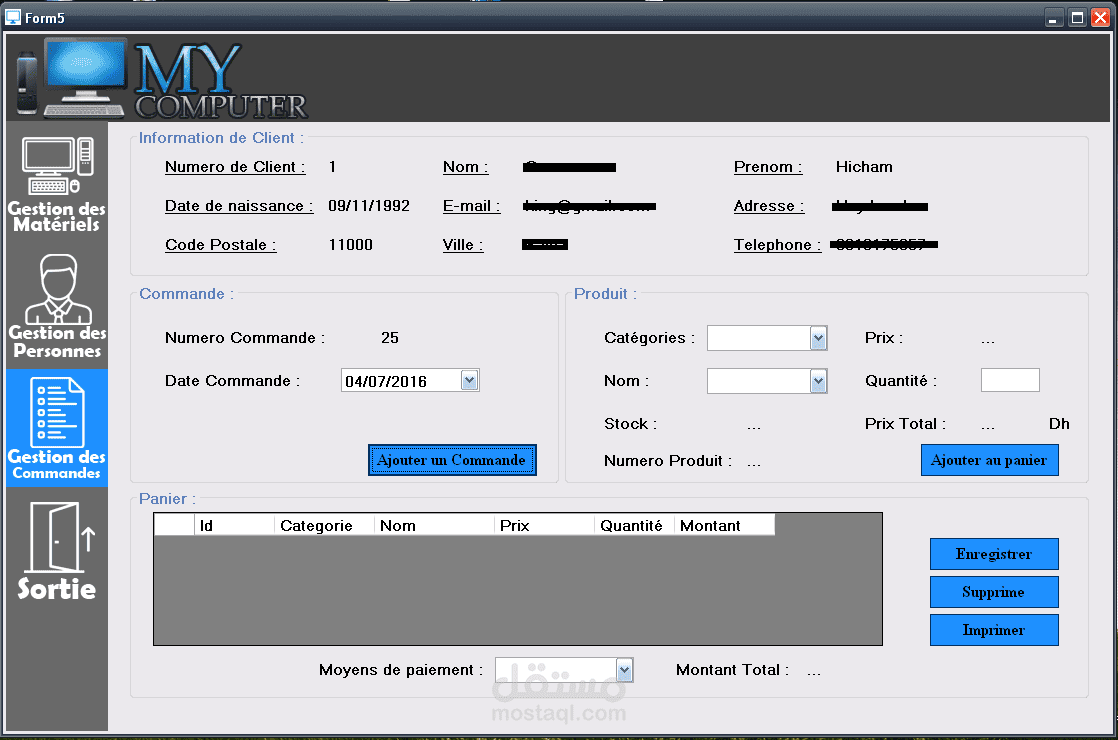This screenshot has height=740, width=1118.
Task: Click the Imprimer button
Action: [x=994, y=630]
